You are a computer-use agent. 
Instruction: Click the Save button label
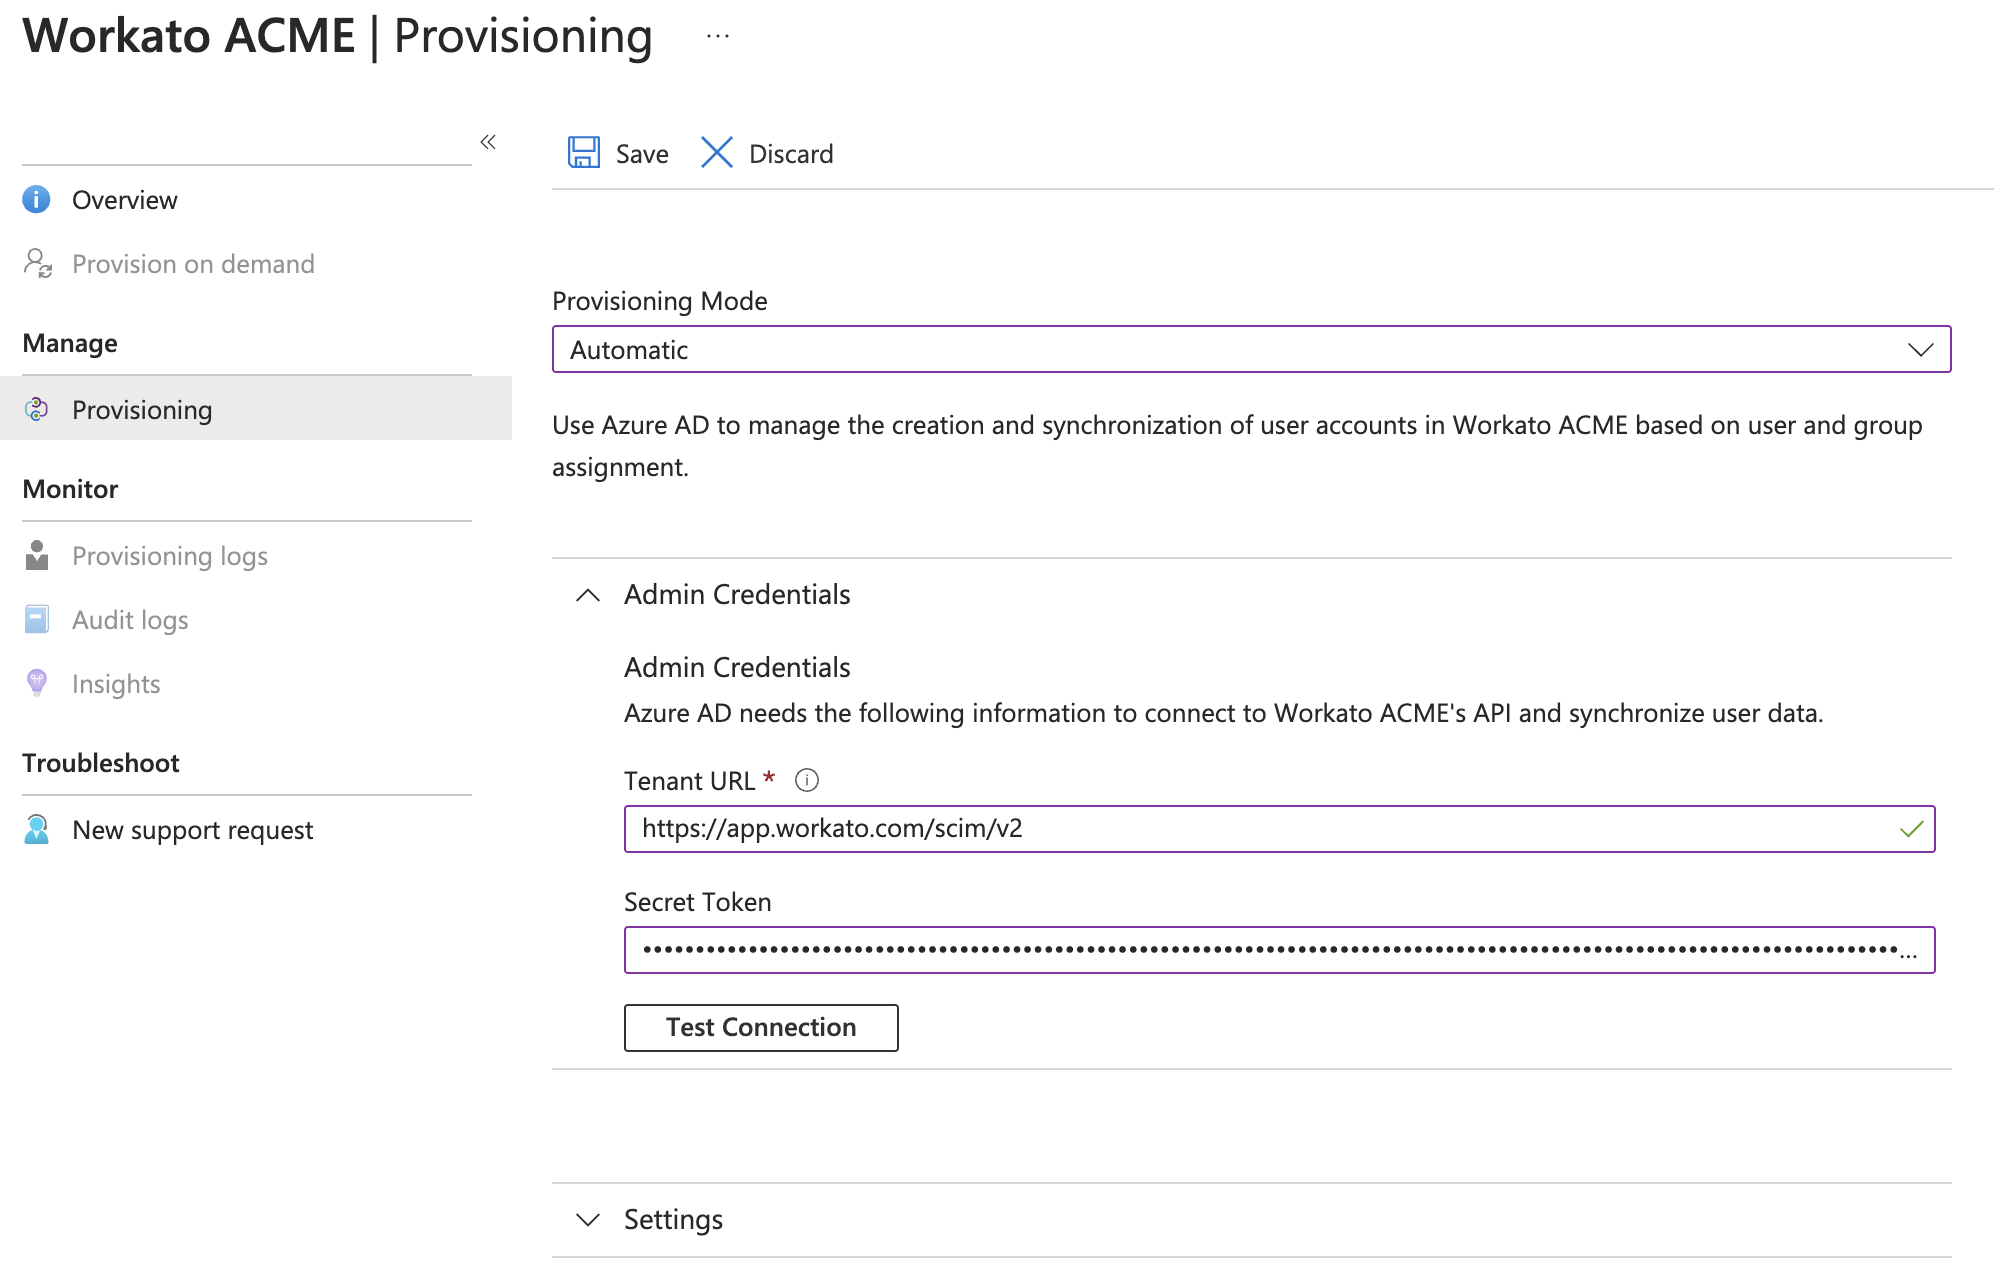click(x=641, y=153)
